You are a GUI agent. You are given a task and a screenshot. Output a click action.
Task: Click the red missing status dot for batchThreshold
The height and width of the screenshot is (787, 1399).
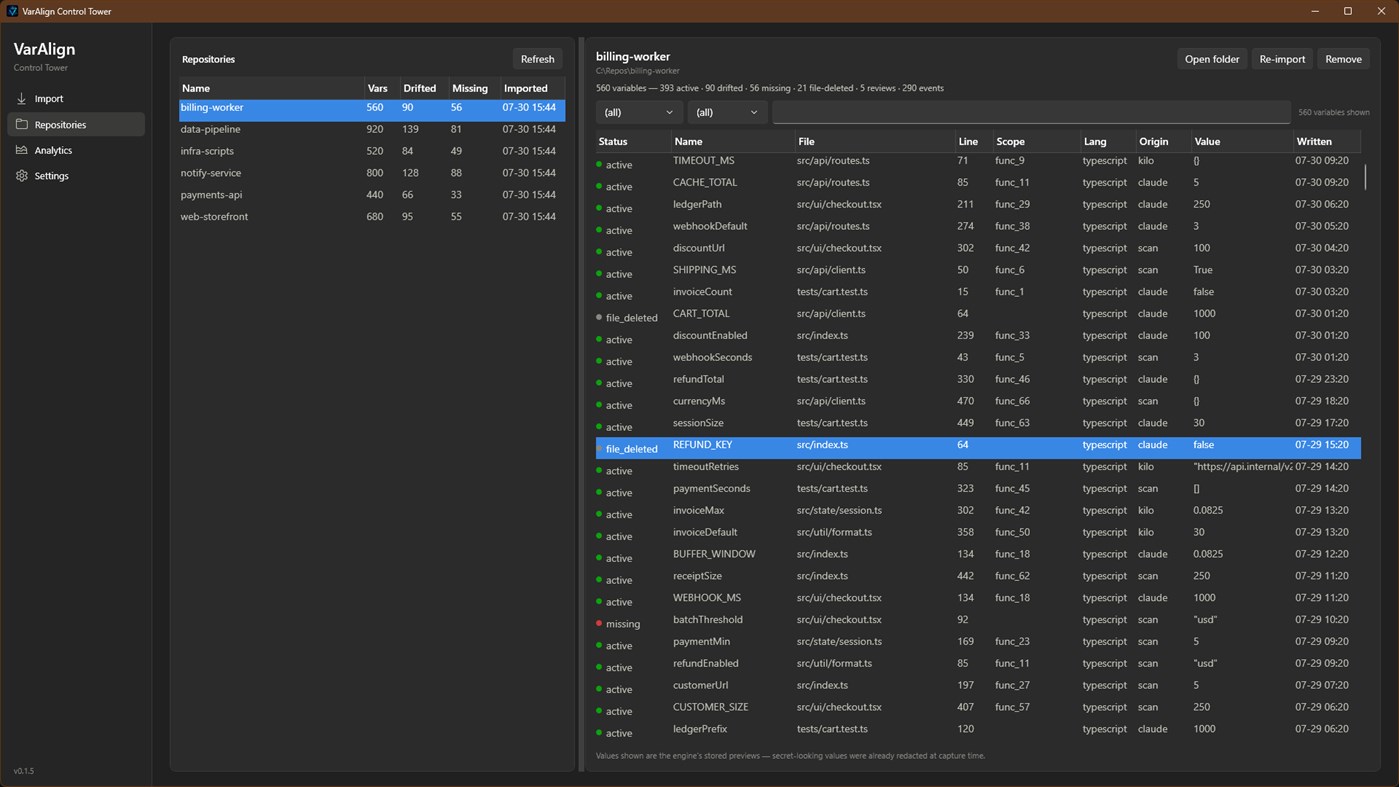[x=599, y=623]
